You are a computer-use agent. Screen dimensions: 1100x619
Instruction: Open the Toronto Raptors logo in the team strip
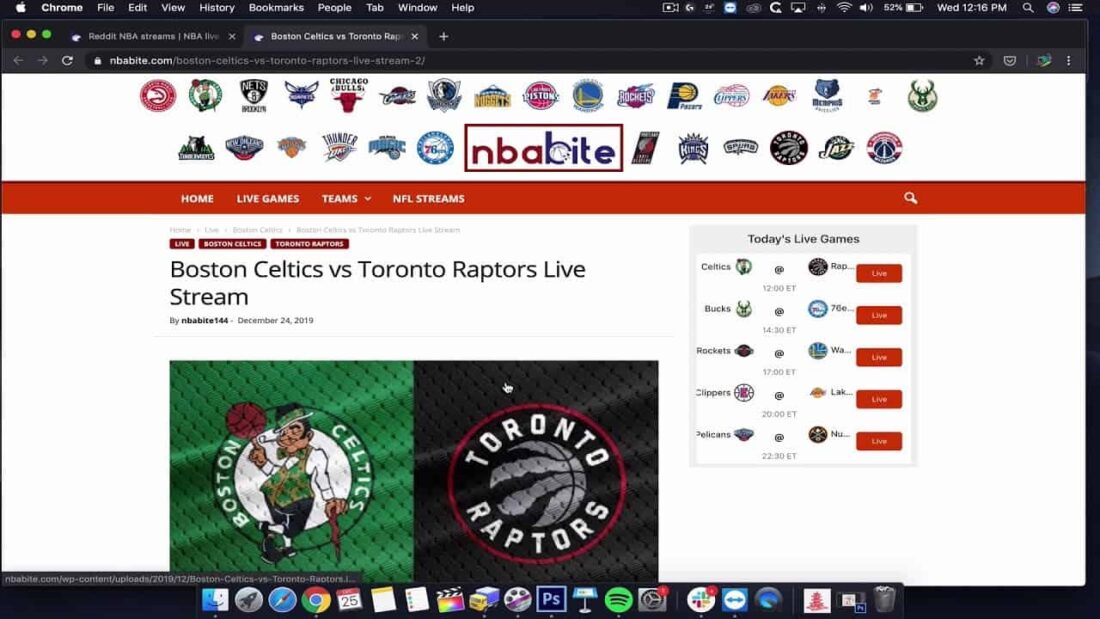coord(789,148)
